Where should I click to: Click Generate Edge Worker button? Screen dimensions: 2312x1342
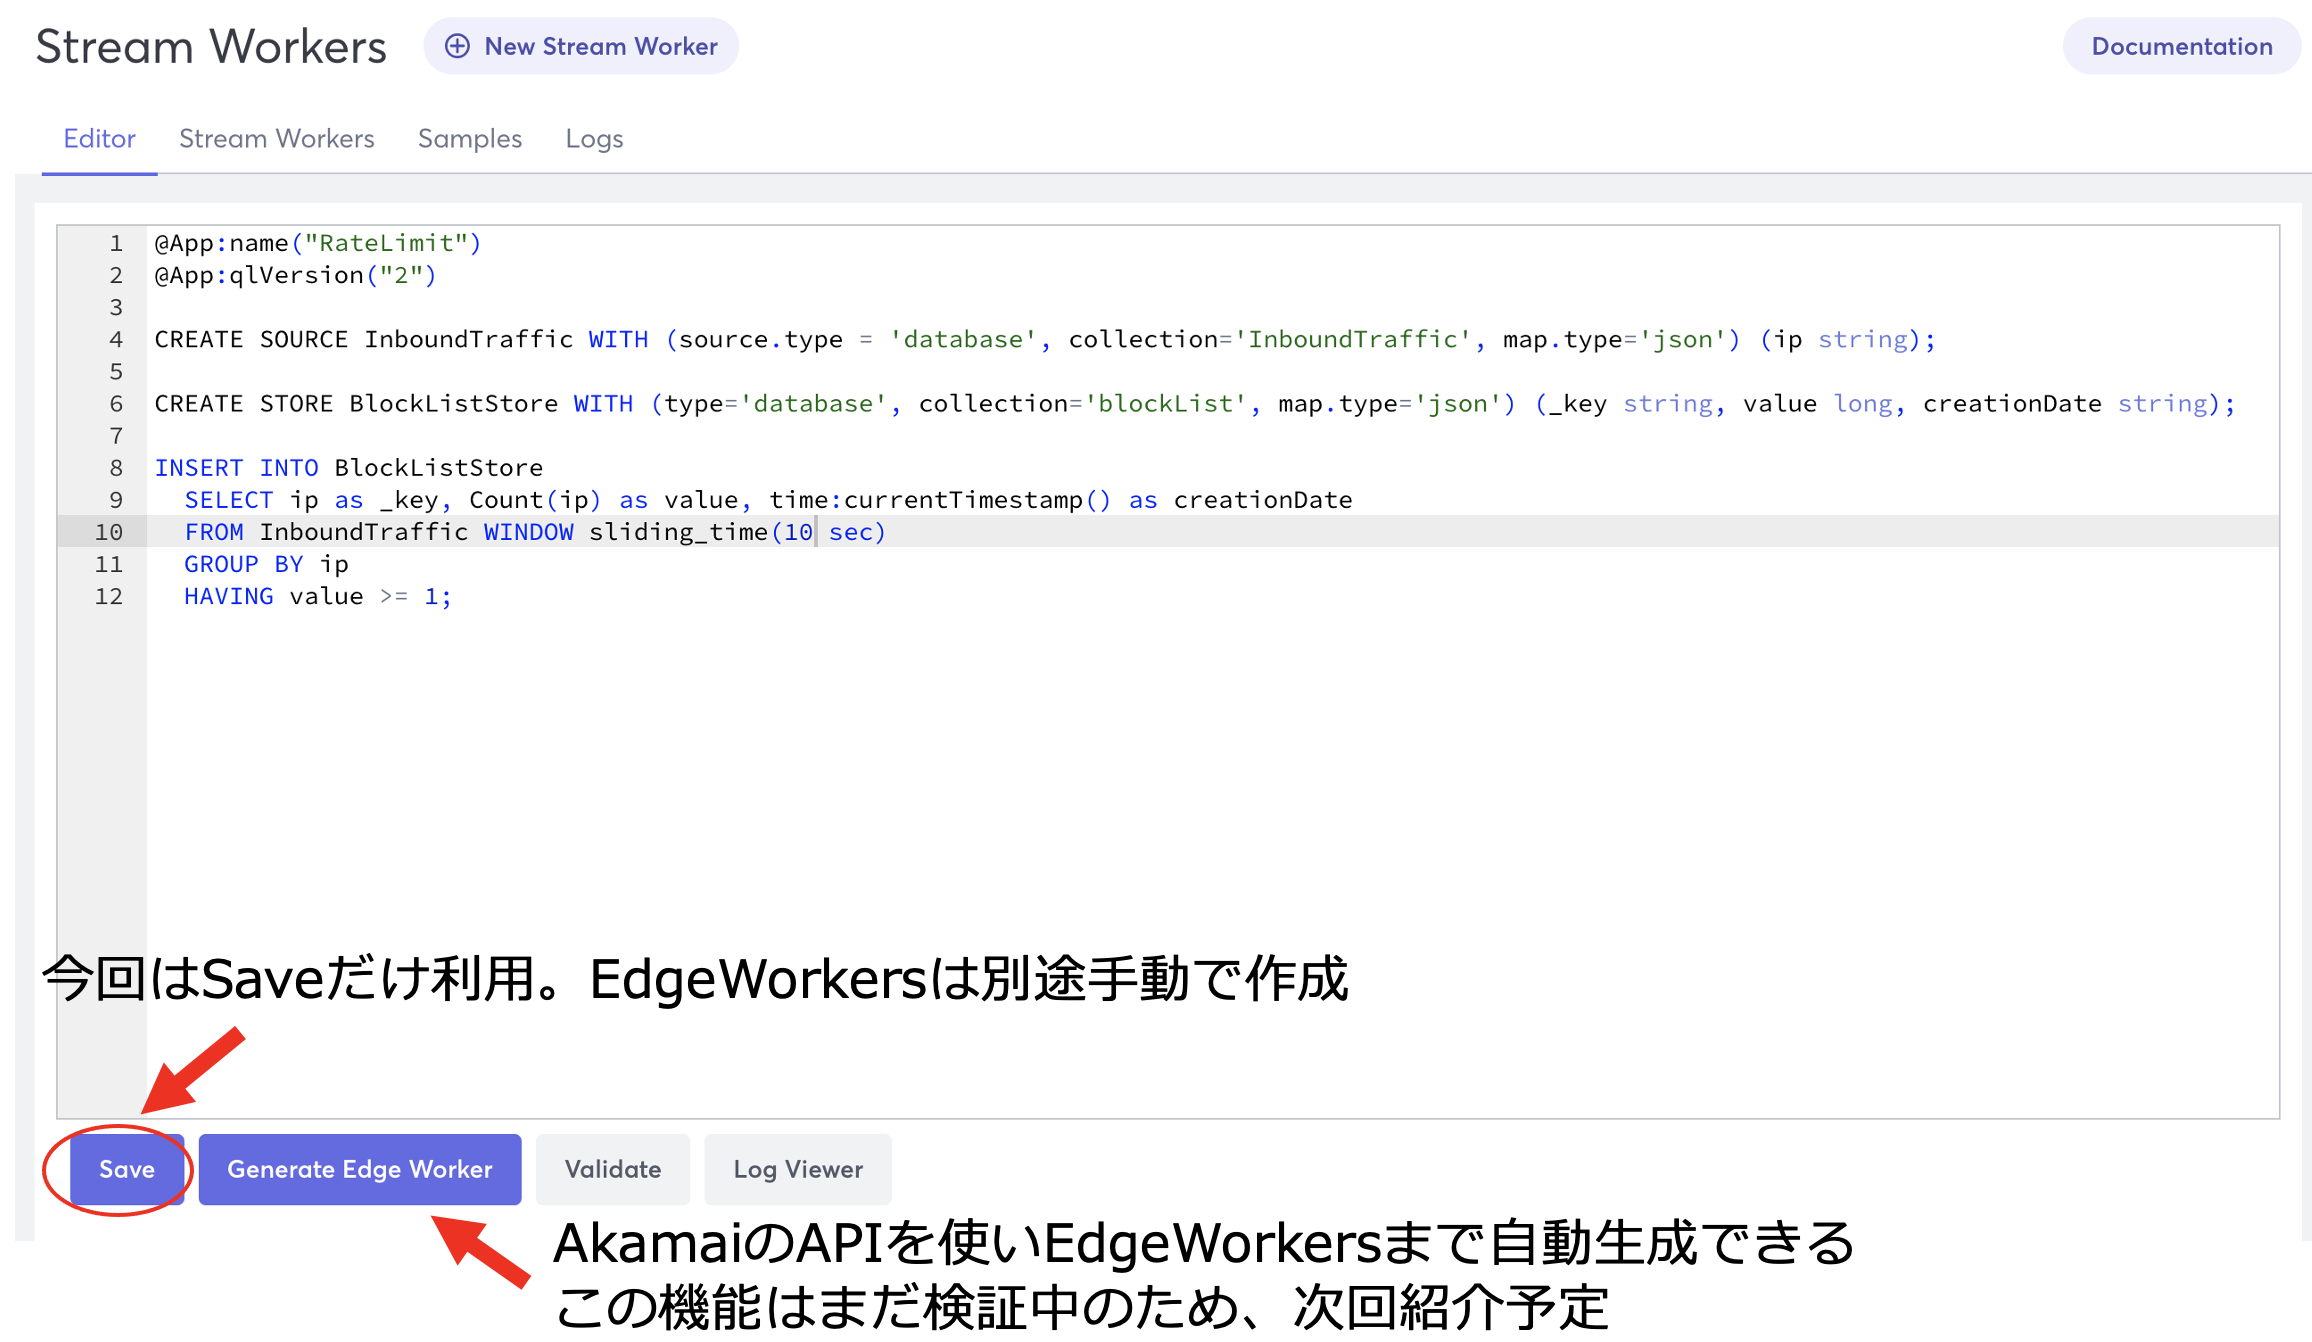pyautogui.click(x=360, y=1169)
